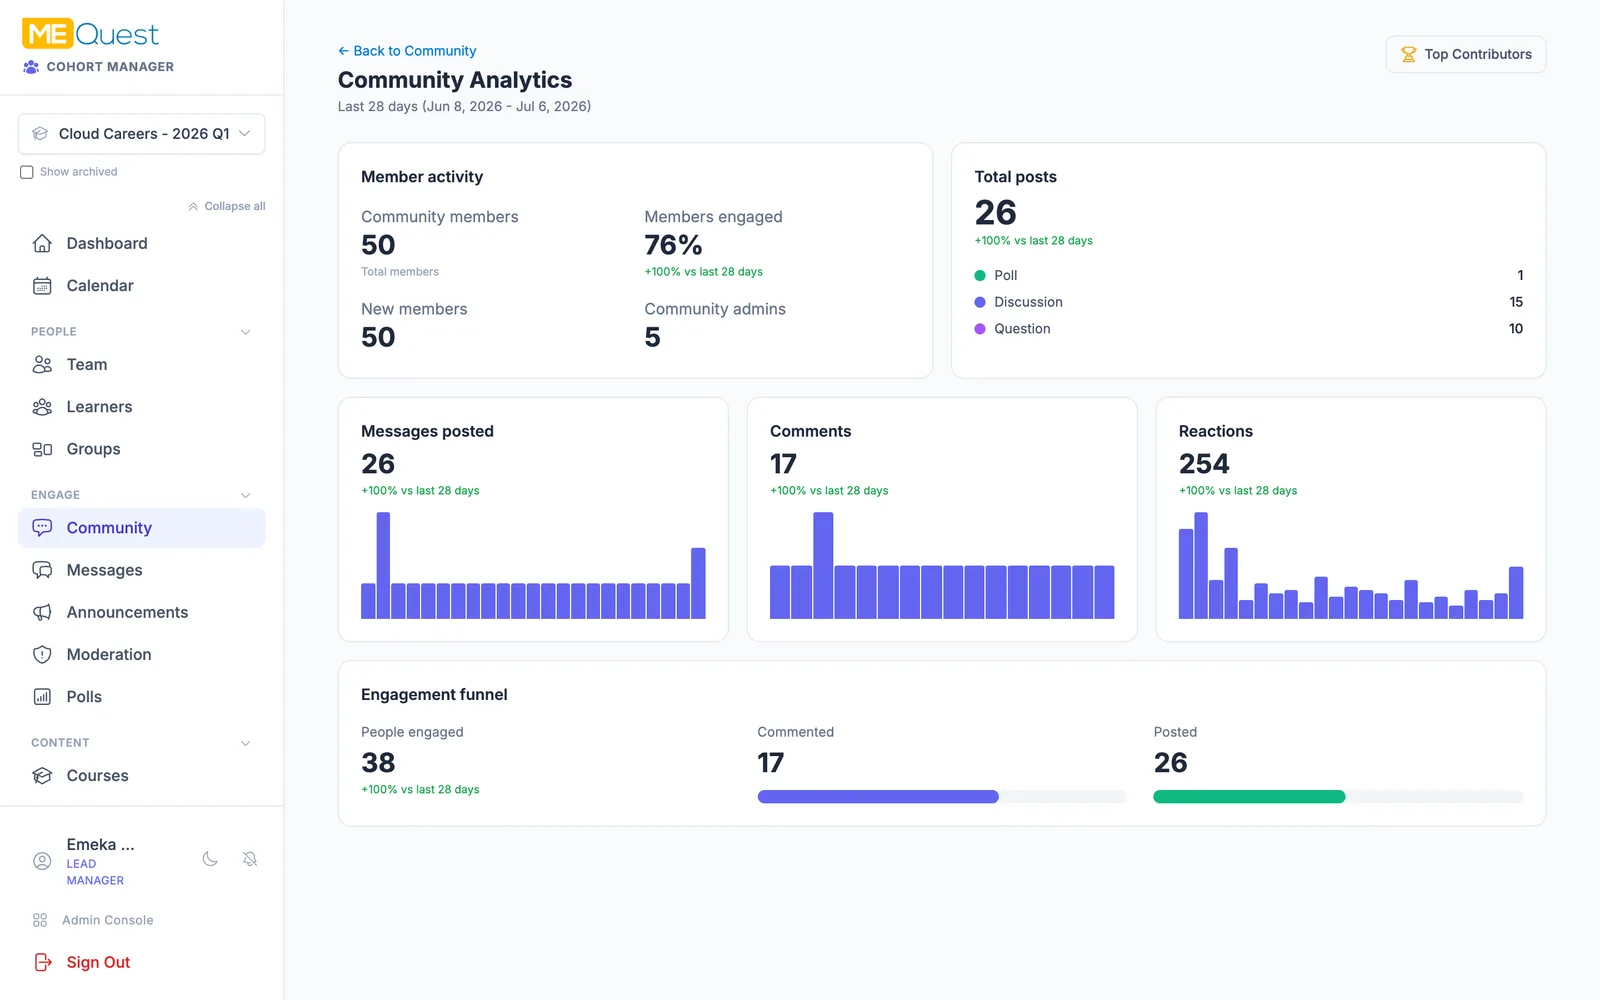The image size is (1600, 1000).
Task: Click the Collapse all up-chevron icon
Action: point(193,207)
